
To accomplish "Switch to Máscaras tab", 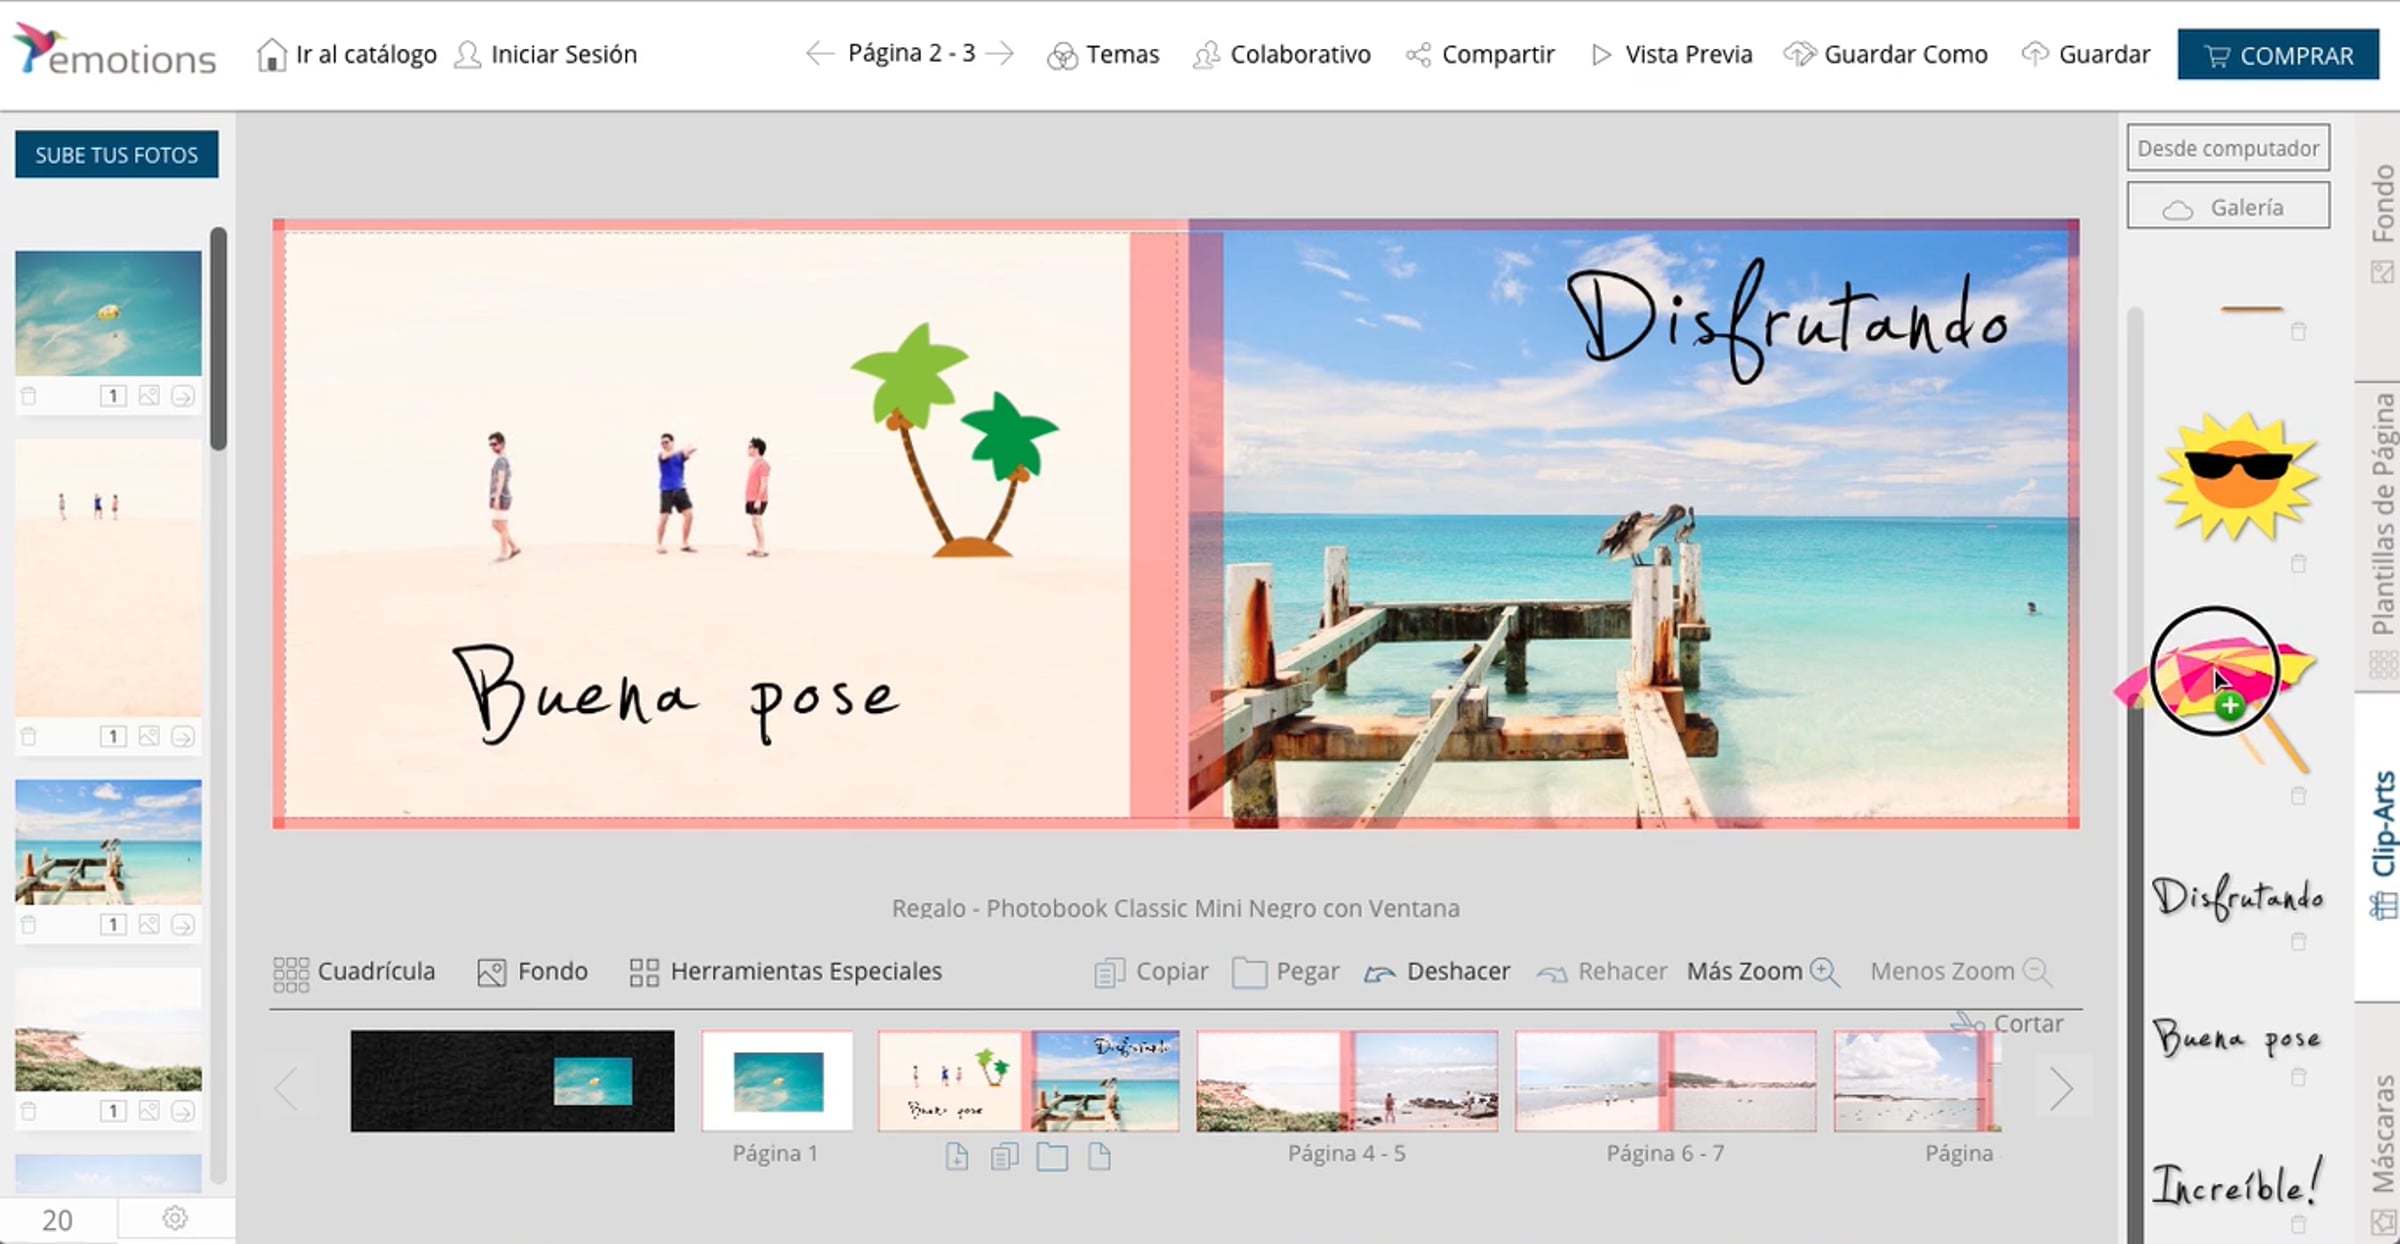I will click(x=2382, y=1135).
